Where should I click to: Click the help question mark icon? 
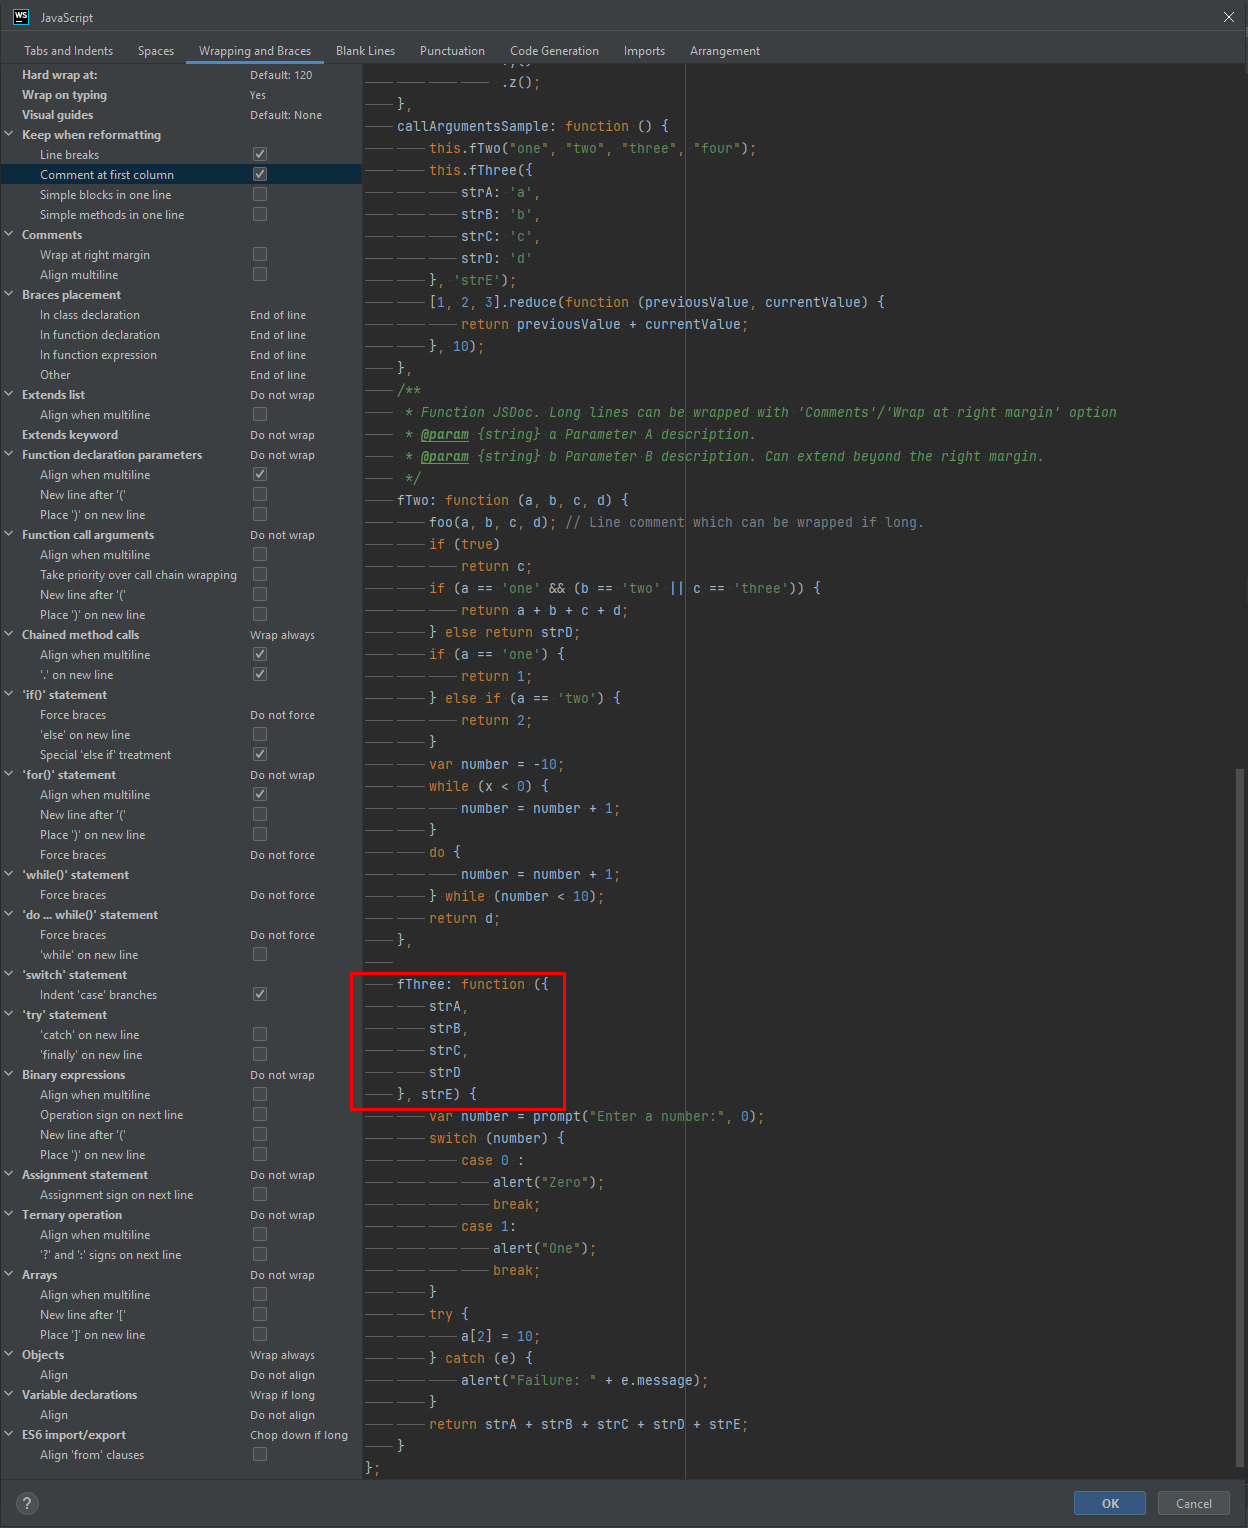click(27, 1503)
